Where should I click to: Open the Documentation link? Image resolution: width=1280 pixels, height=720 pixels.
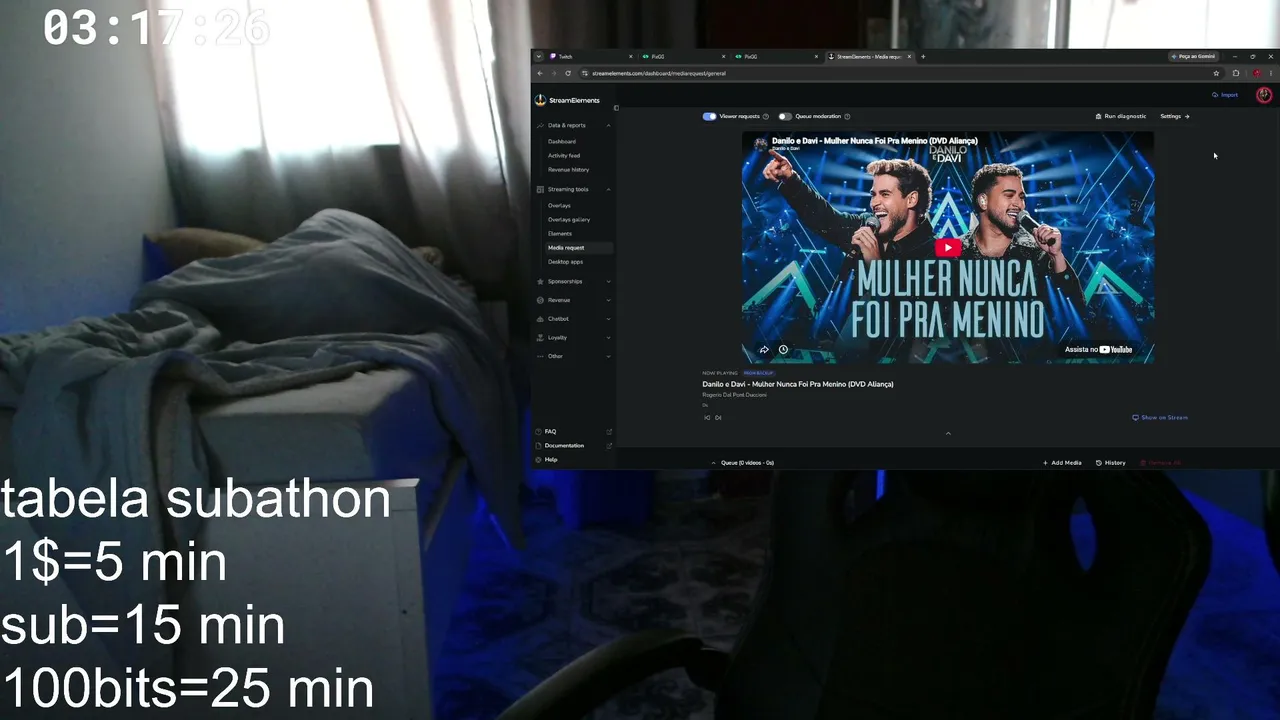pyautogui.click(x=574, y=445)
